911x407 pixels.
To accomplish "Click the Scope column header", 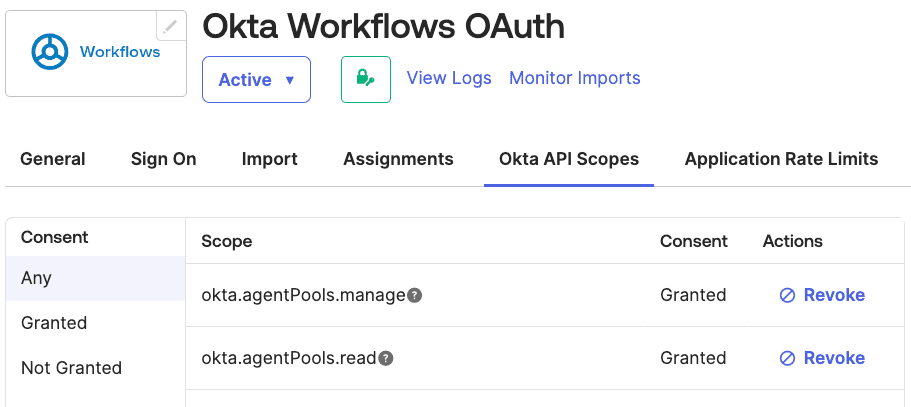I will [227, 241].
